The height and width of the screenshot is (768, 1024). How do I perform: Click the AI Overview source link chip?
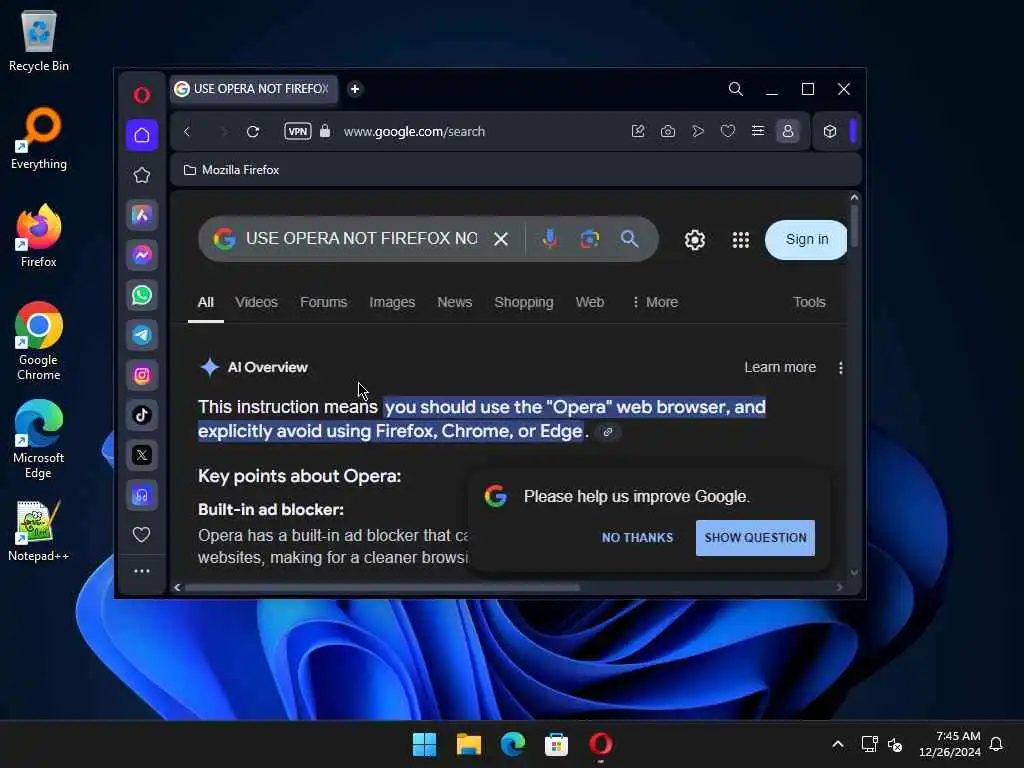click(x=607, y=432)
